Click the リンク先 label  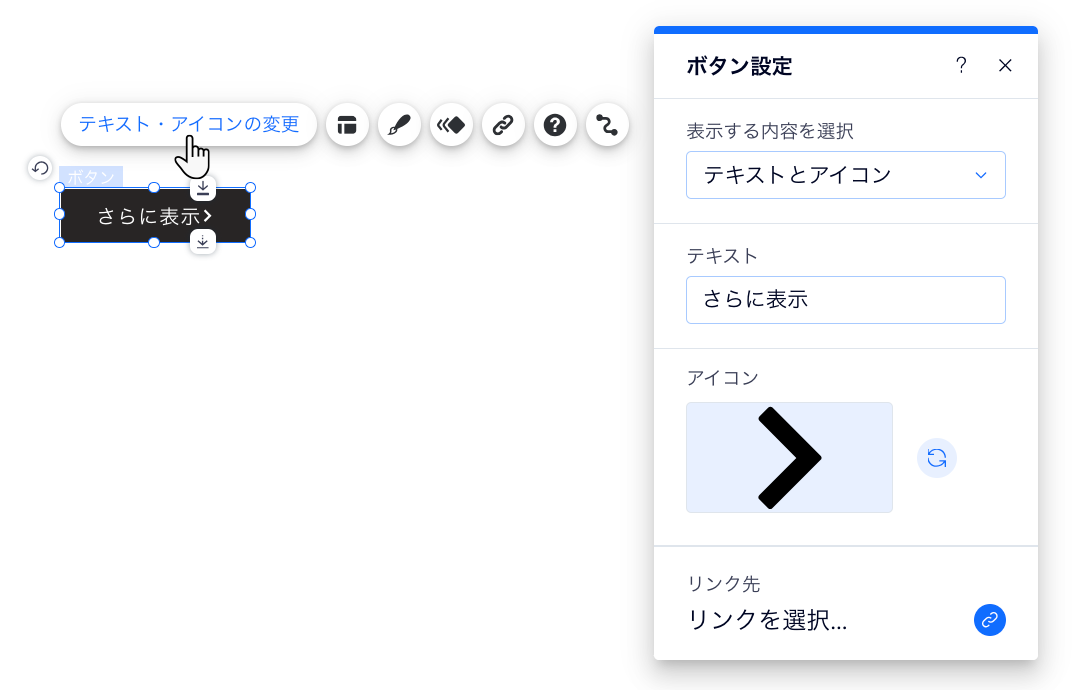click(x=723, y=584)
